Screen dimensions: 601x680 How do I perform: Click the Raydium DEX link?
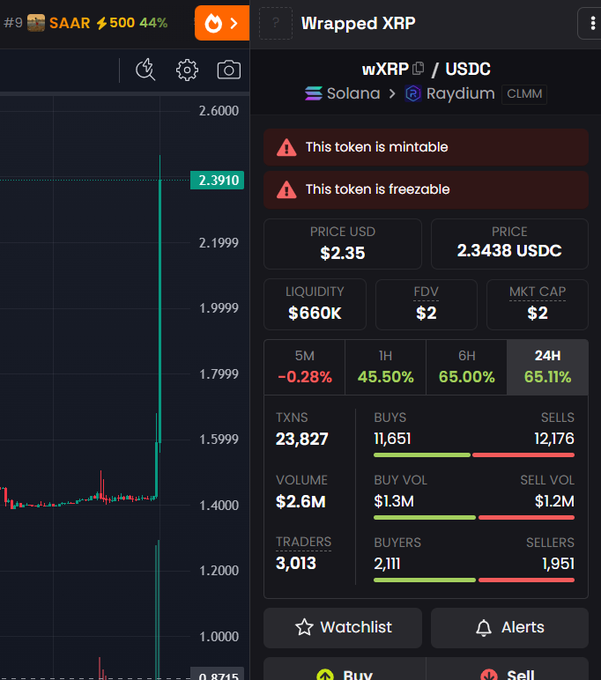coord(450,94)
